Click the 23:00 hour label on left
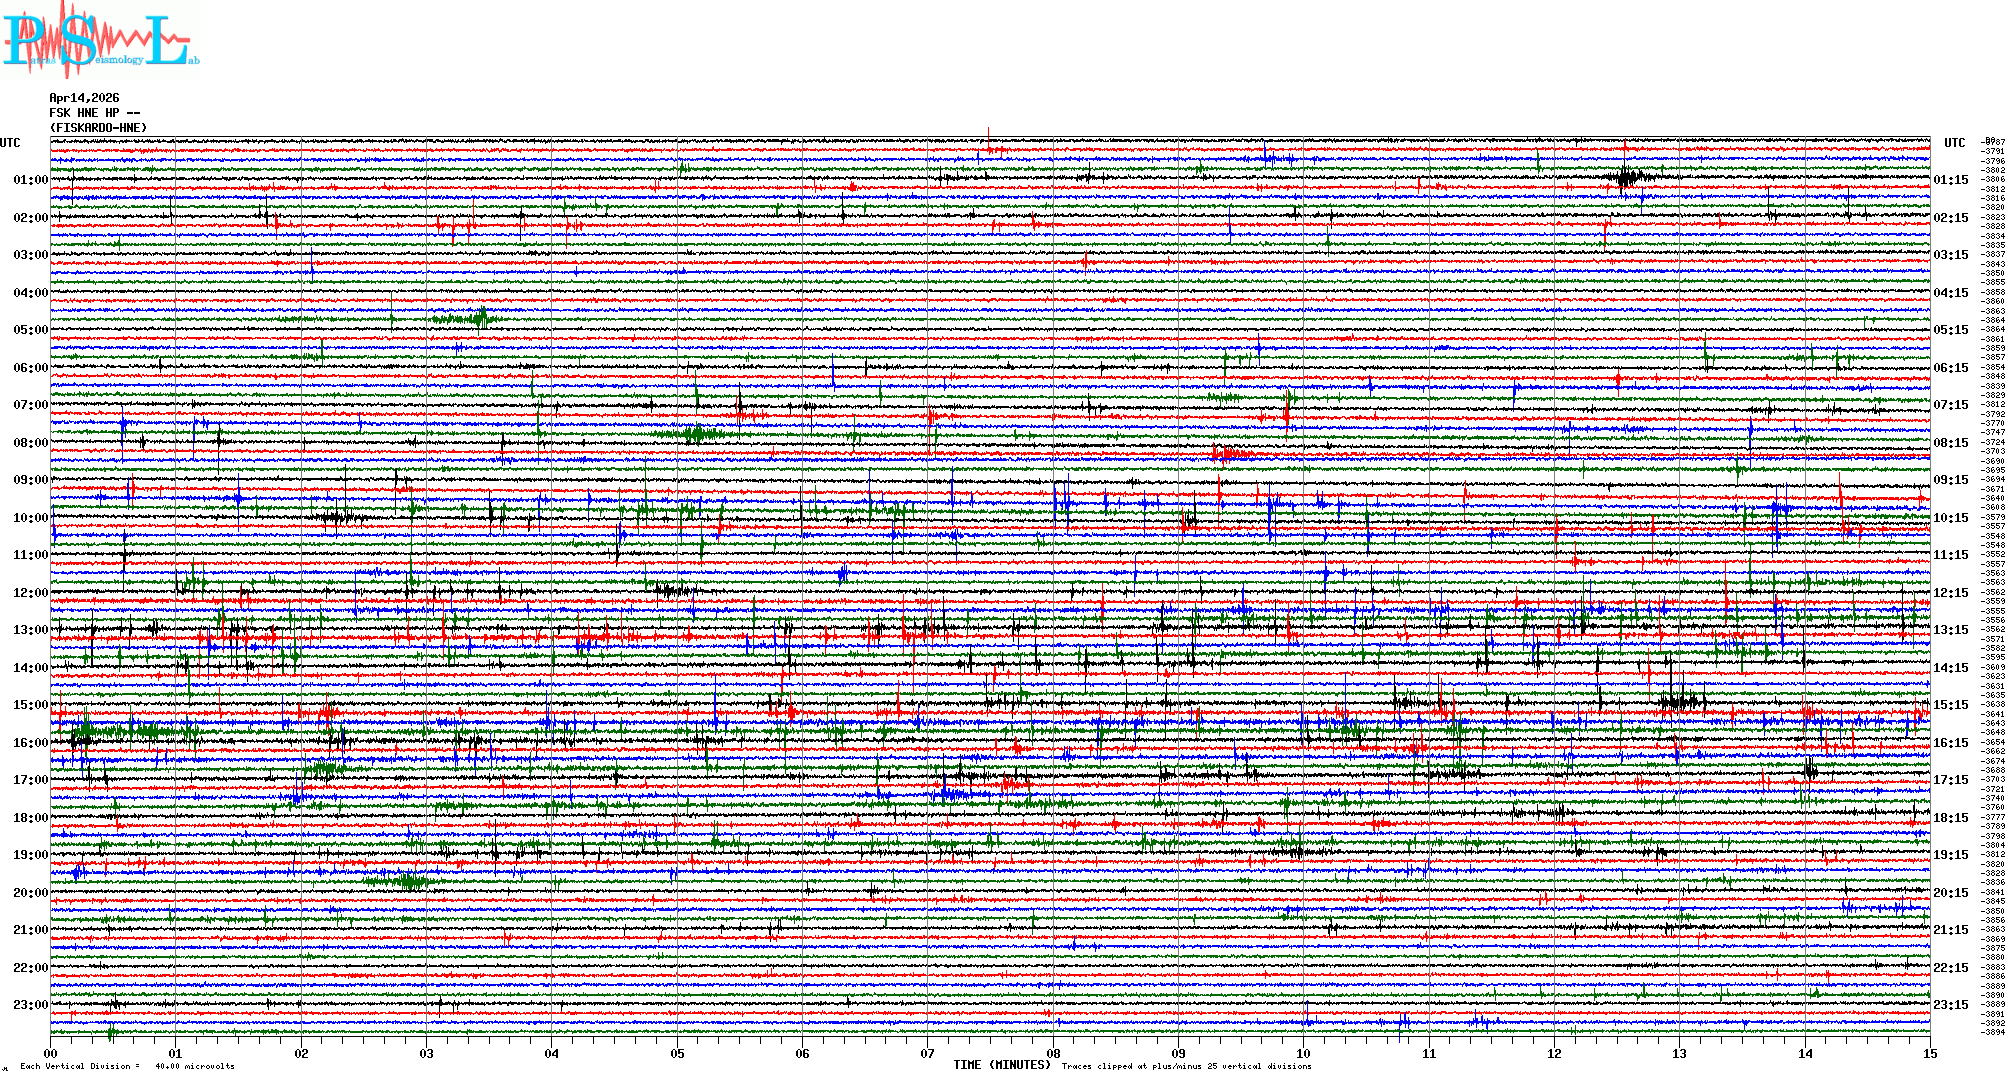Image resolution: width=2010 pixels, height=1080 pixels. coord(30,1005)
